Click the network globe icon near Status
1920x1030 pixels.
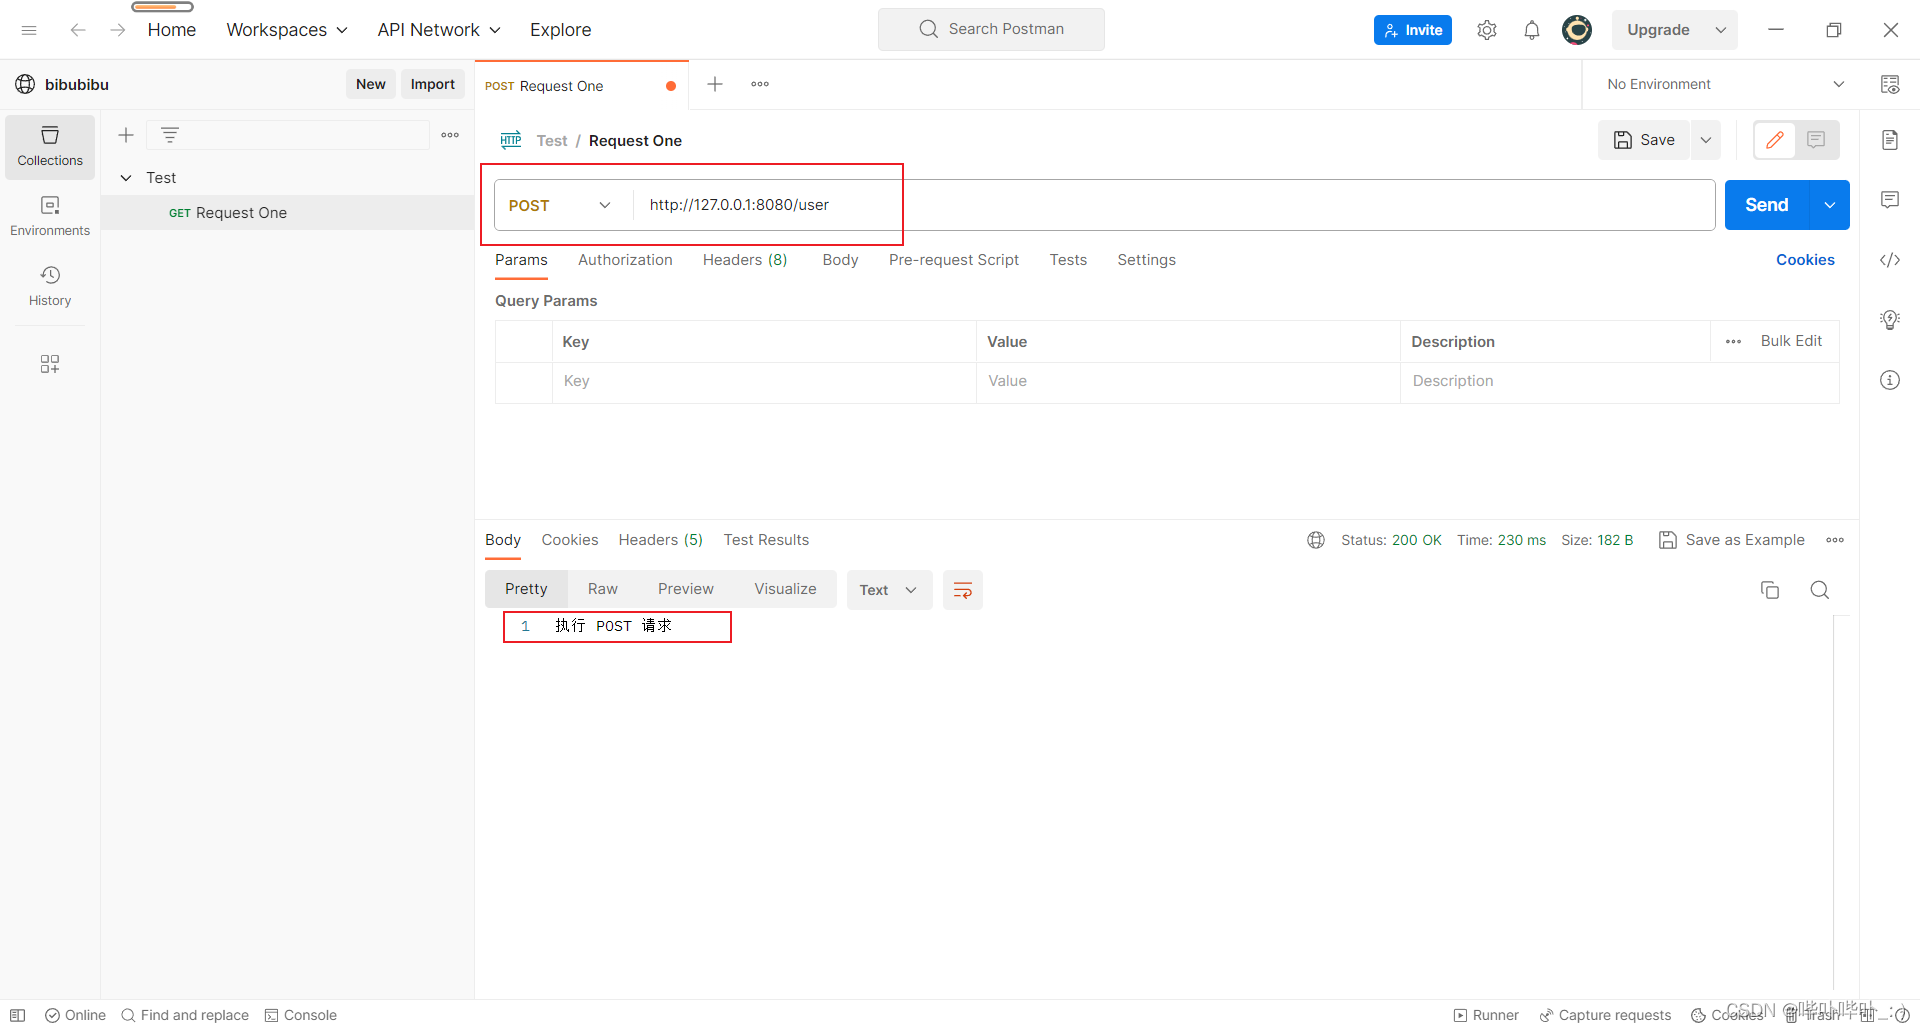[1316, 540]
